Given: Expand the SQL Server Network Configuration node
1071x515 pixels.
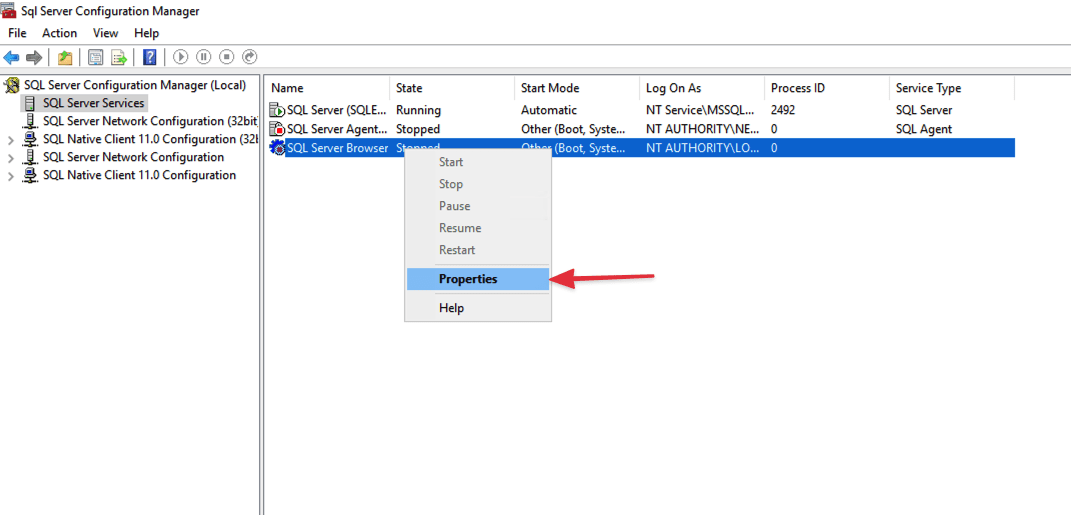Looking at the screenshot, I should (11, 158).
